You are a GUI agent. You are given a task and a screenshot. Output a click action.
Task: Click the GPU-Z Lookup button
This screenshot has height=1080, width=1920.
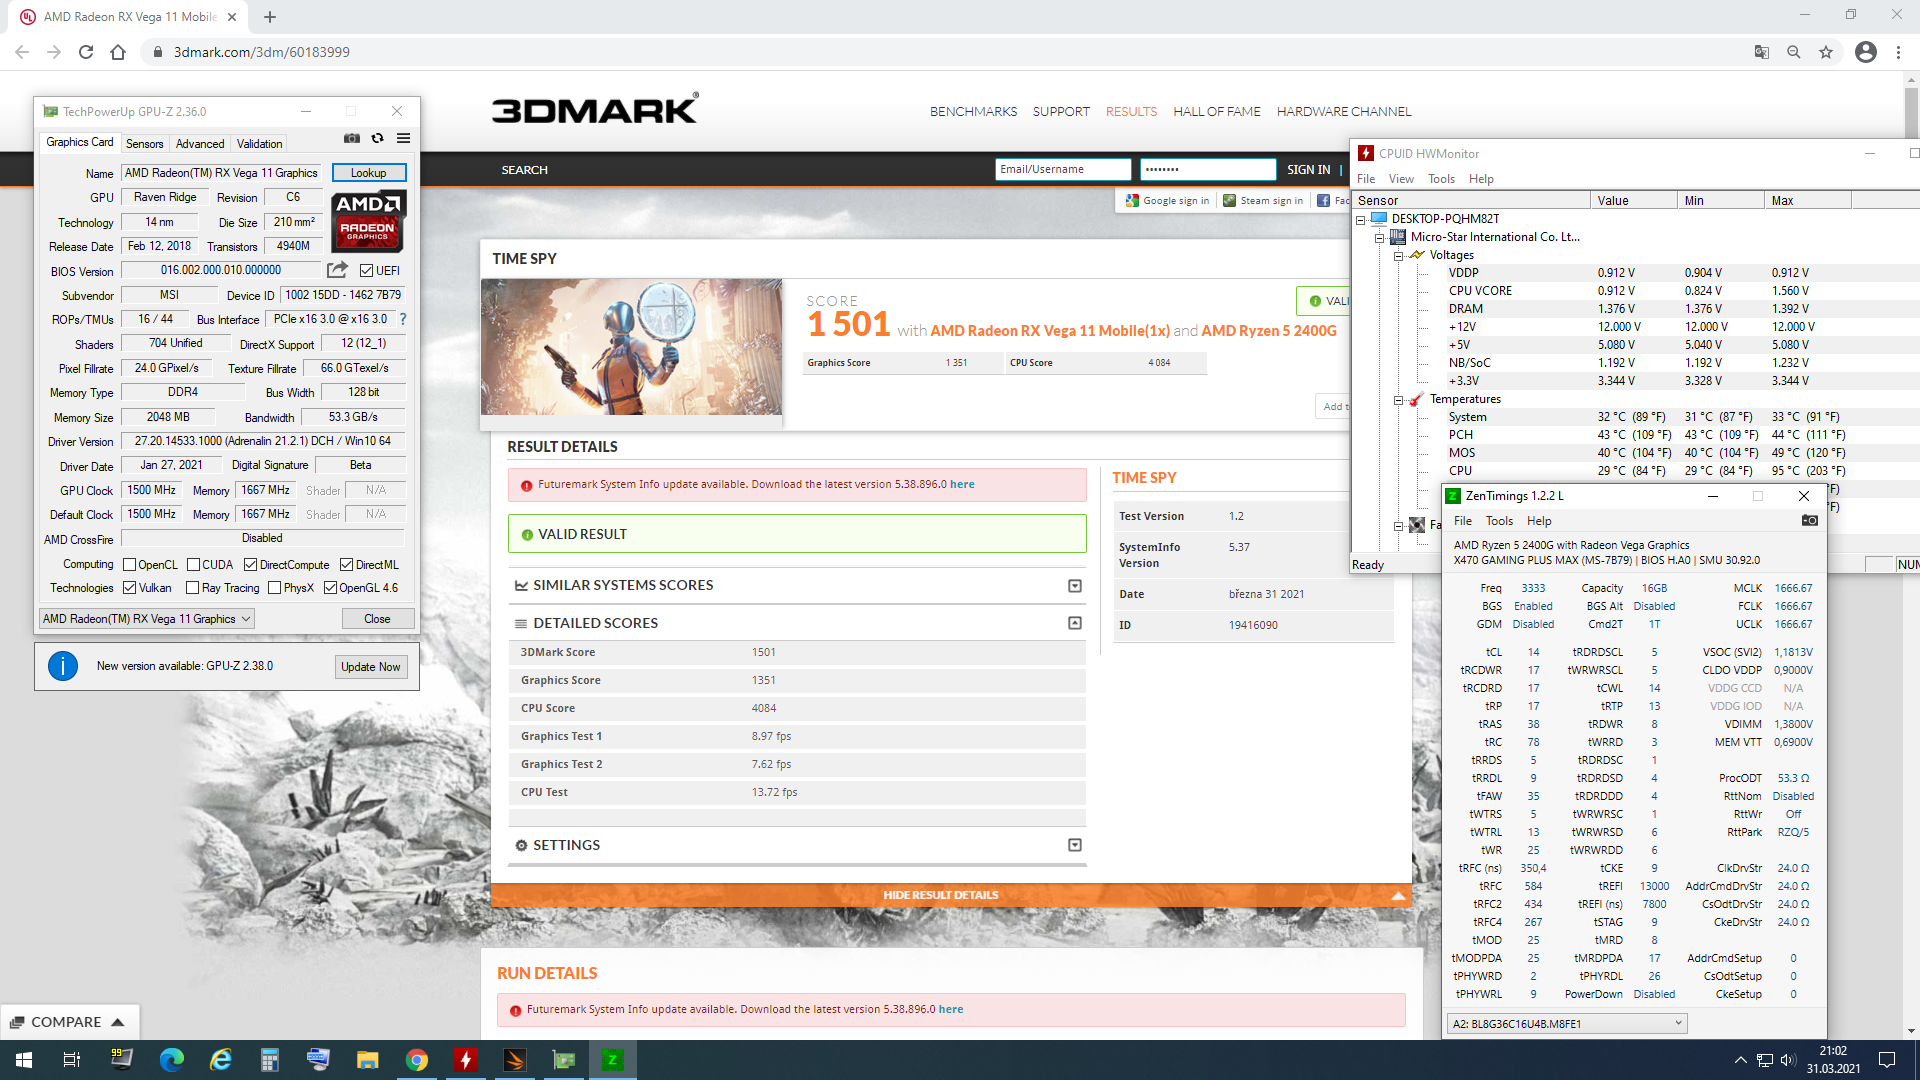[x=368, y=173]
